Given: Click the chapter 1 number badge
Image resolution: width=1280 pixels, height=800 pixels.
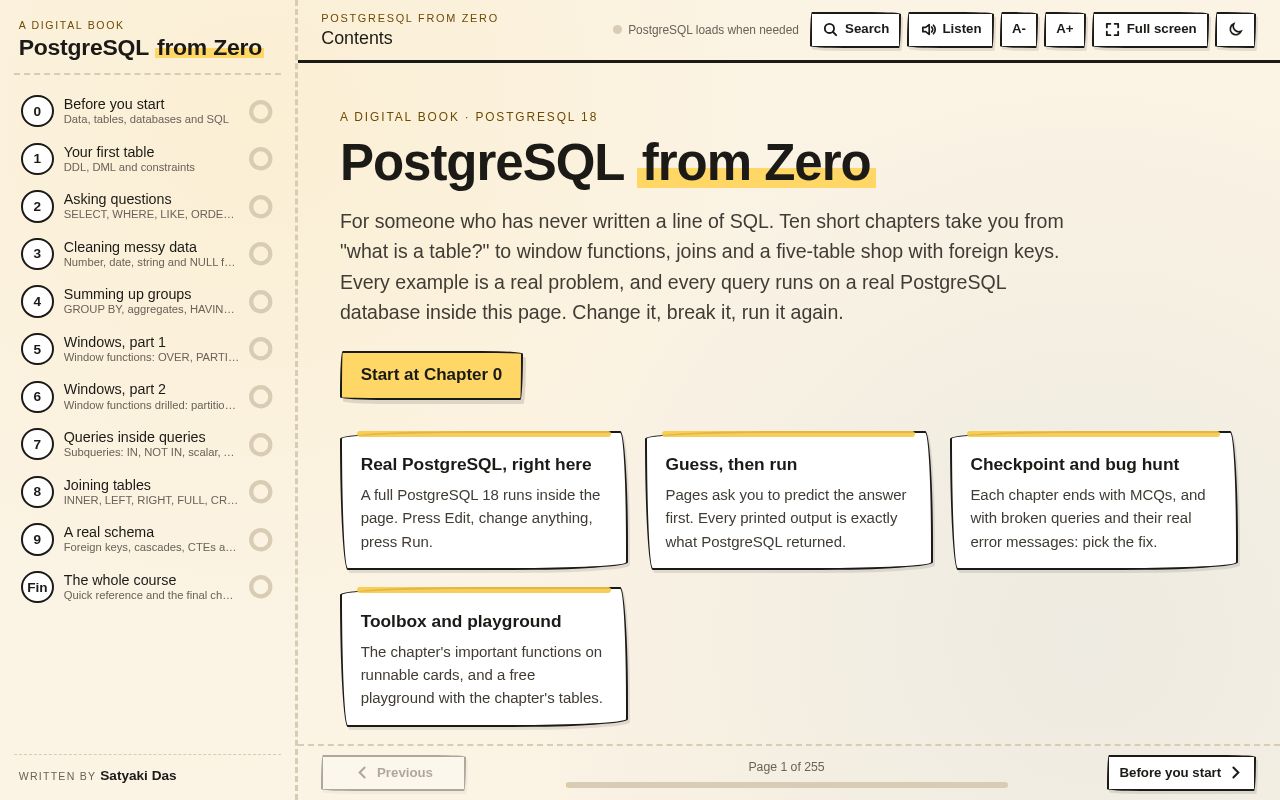Looking at the screenshot, I should [x=37, y=159].
